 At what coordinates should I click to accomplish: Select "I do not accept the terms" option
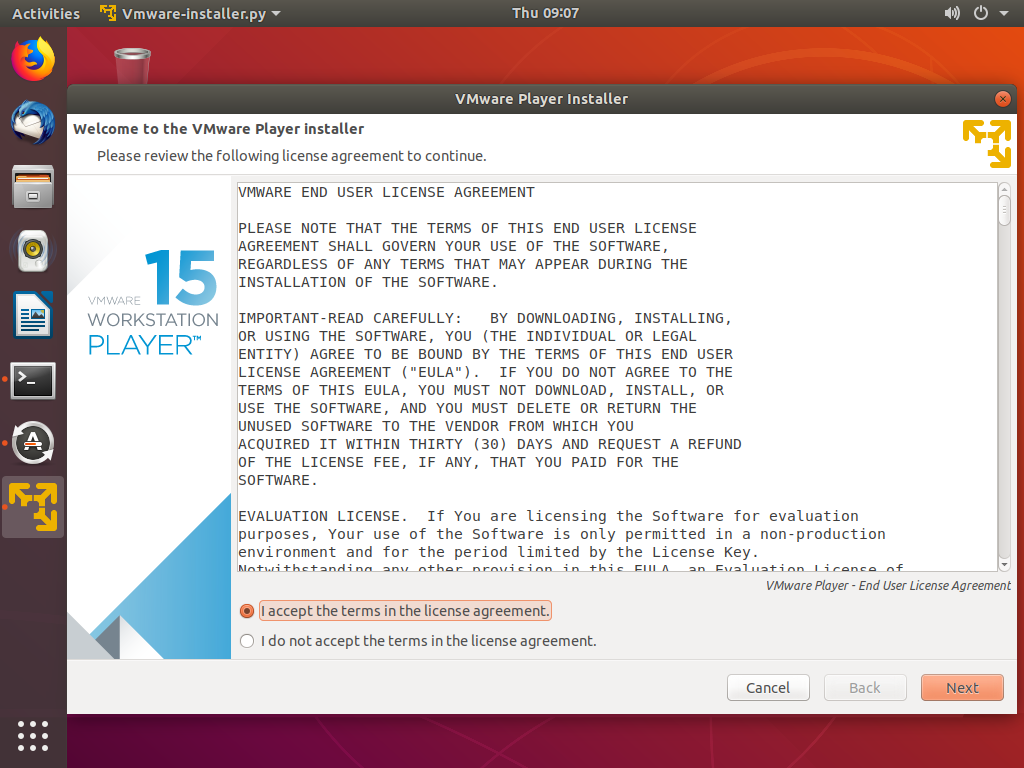247,641
